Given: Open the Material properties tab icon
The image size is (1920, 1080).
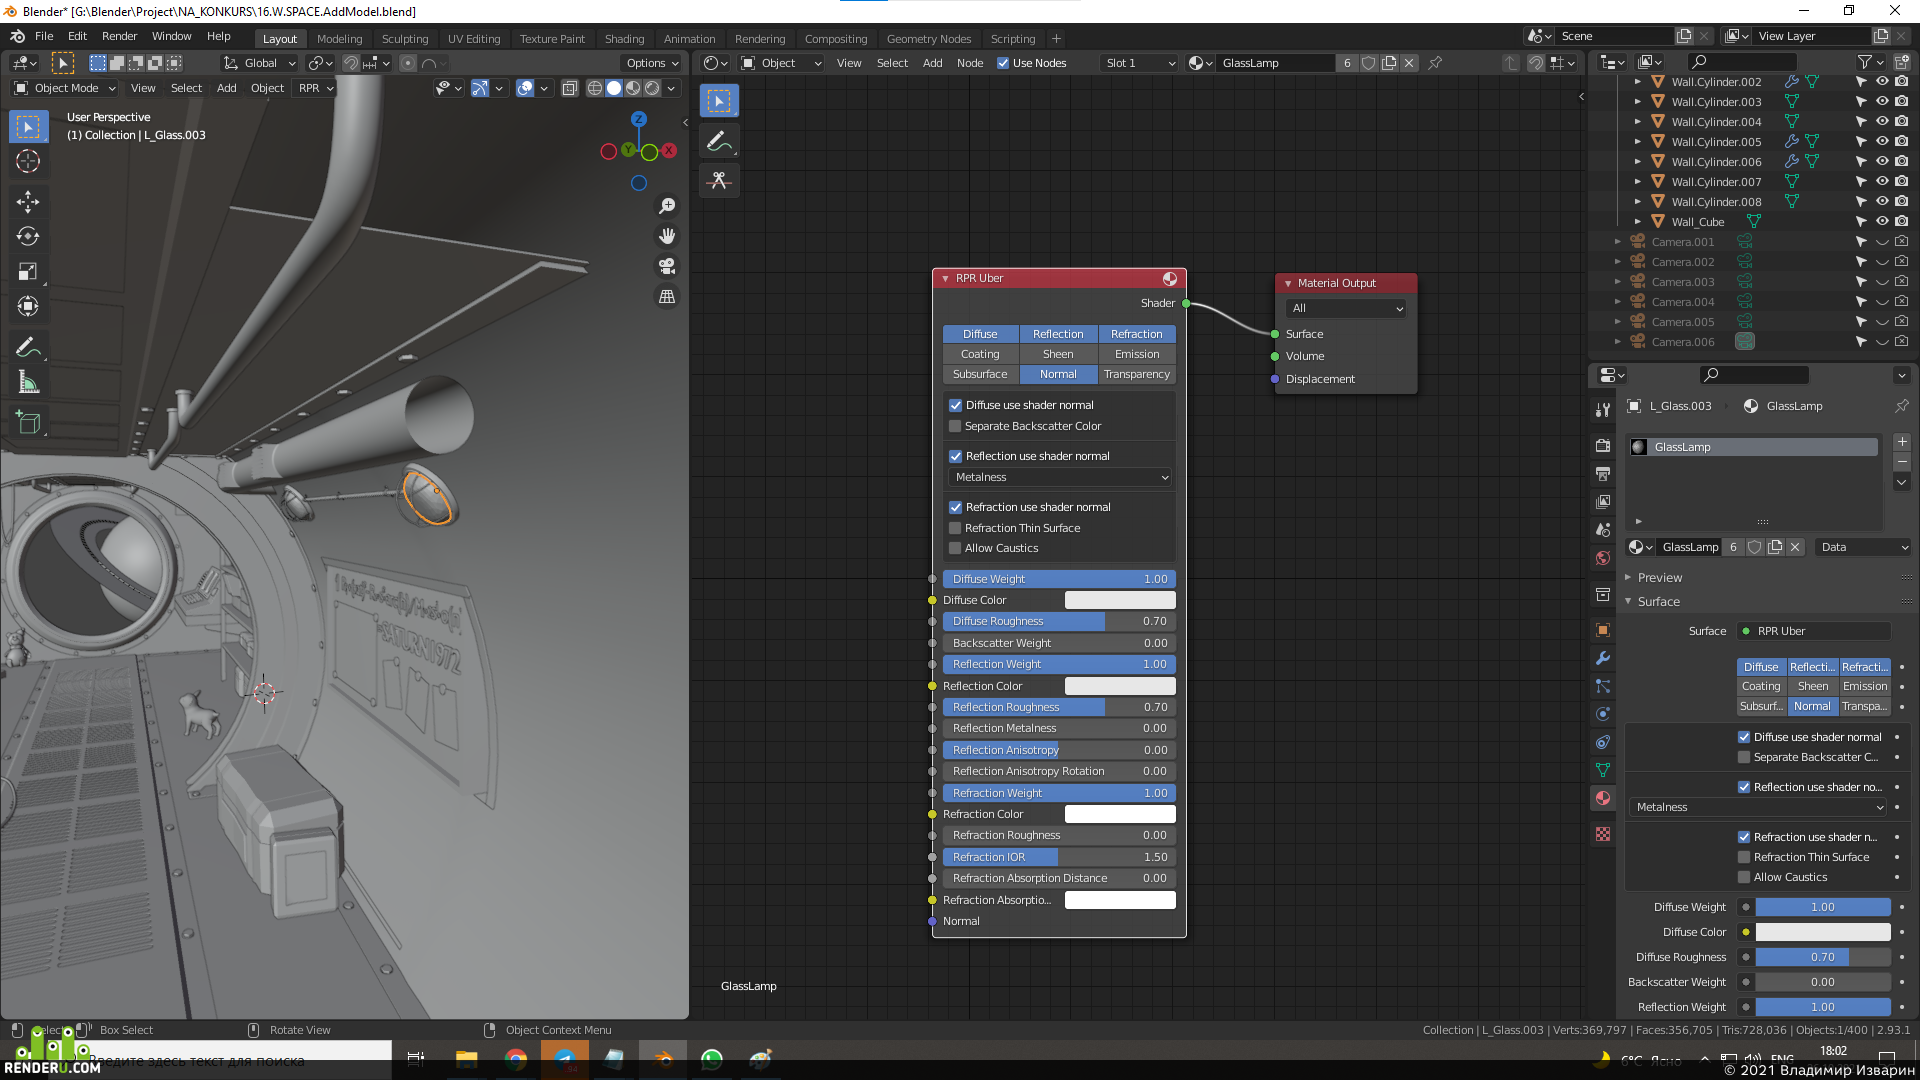Looking at the screenshot, I should coord(1603,798).
